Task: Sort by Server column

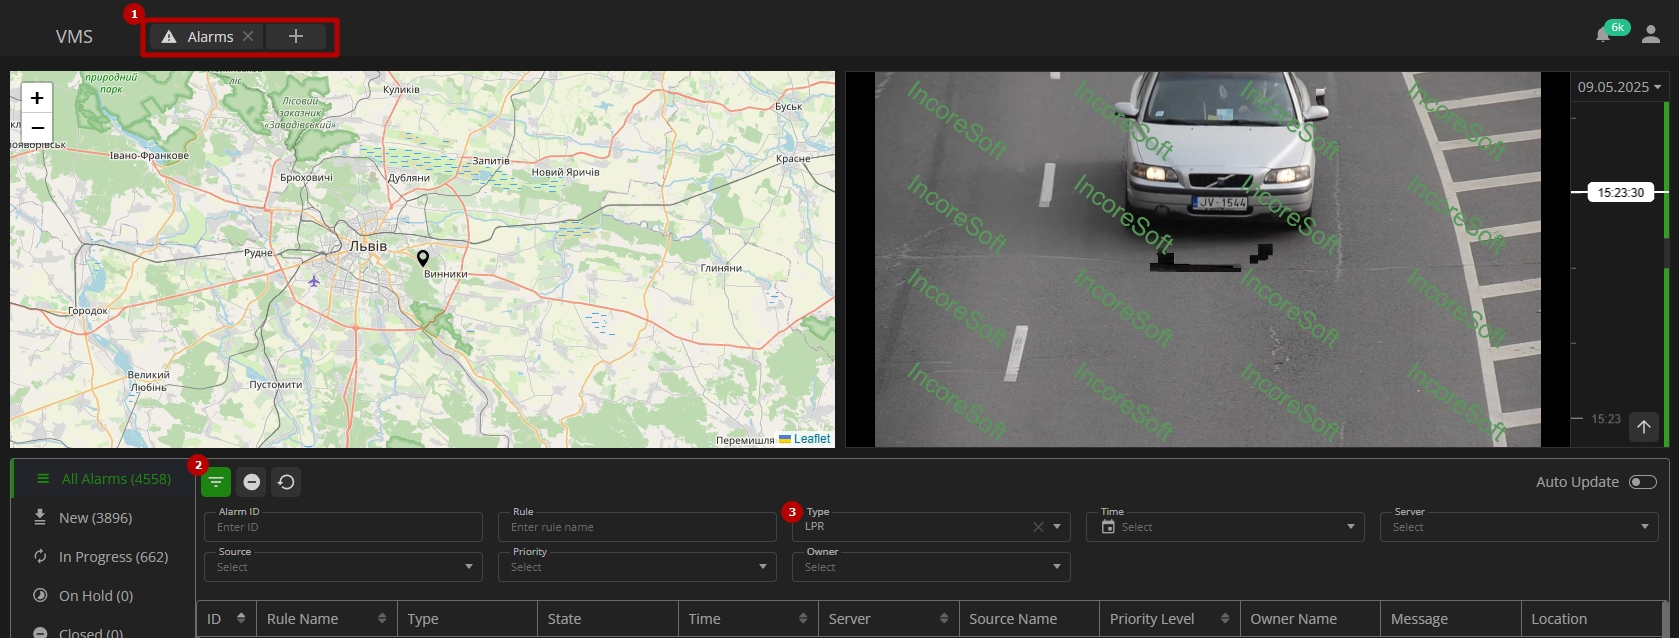Action: pyautogui.click(x=944, y=619)
